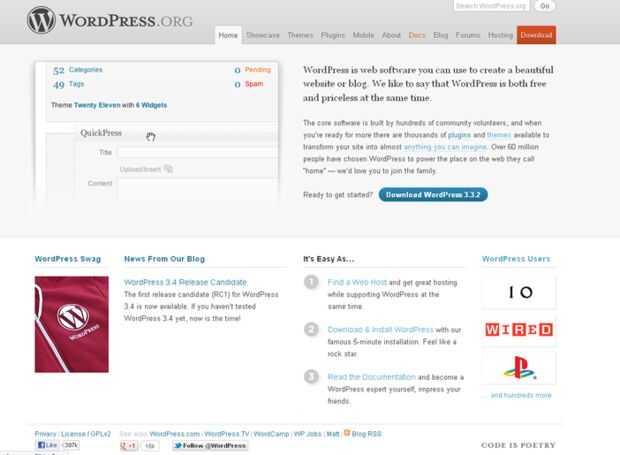The height and width of the screenshot is (455, 620).
Task: Click the Tags link in the dashboard preview
Action: [76, 84]
